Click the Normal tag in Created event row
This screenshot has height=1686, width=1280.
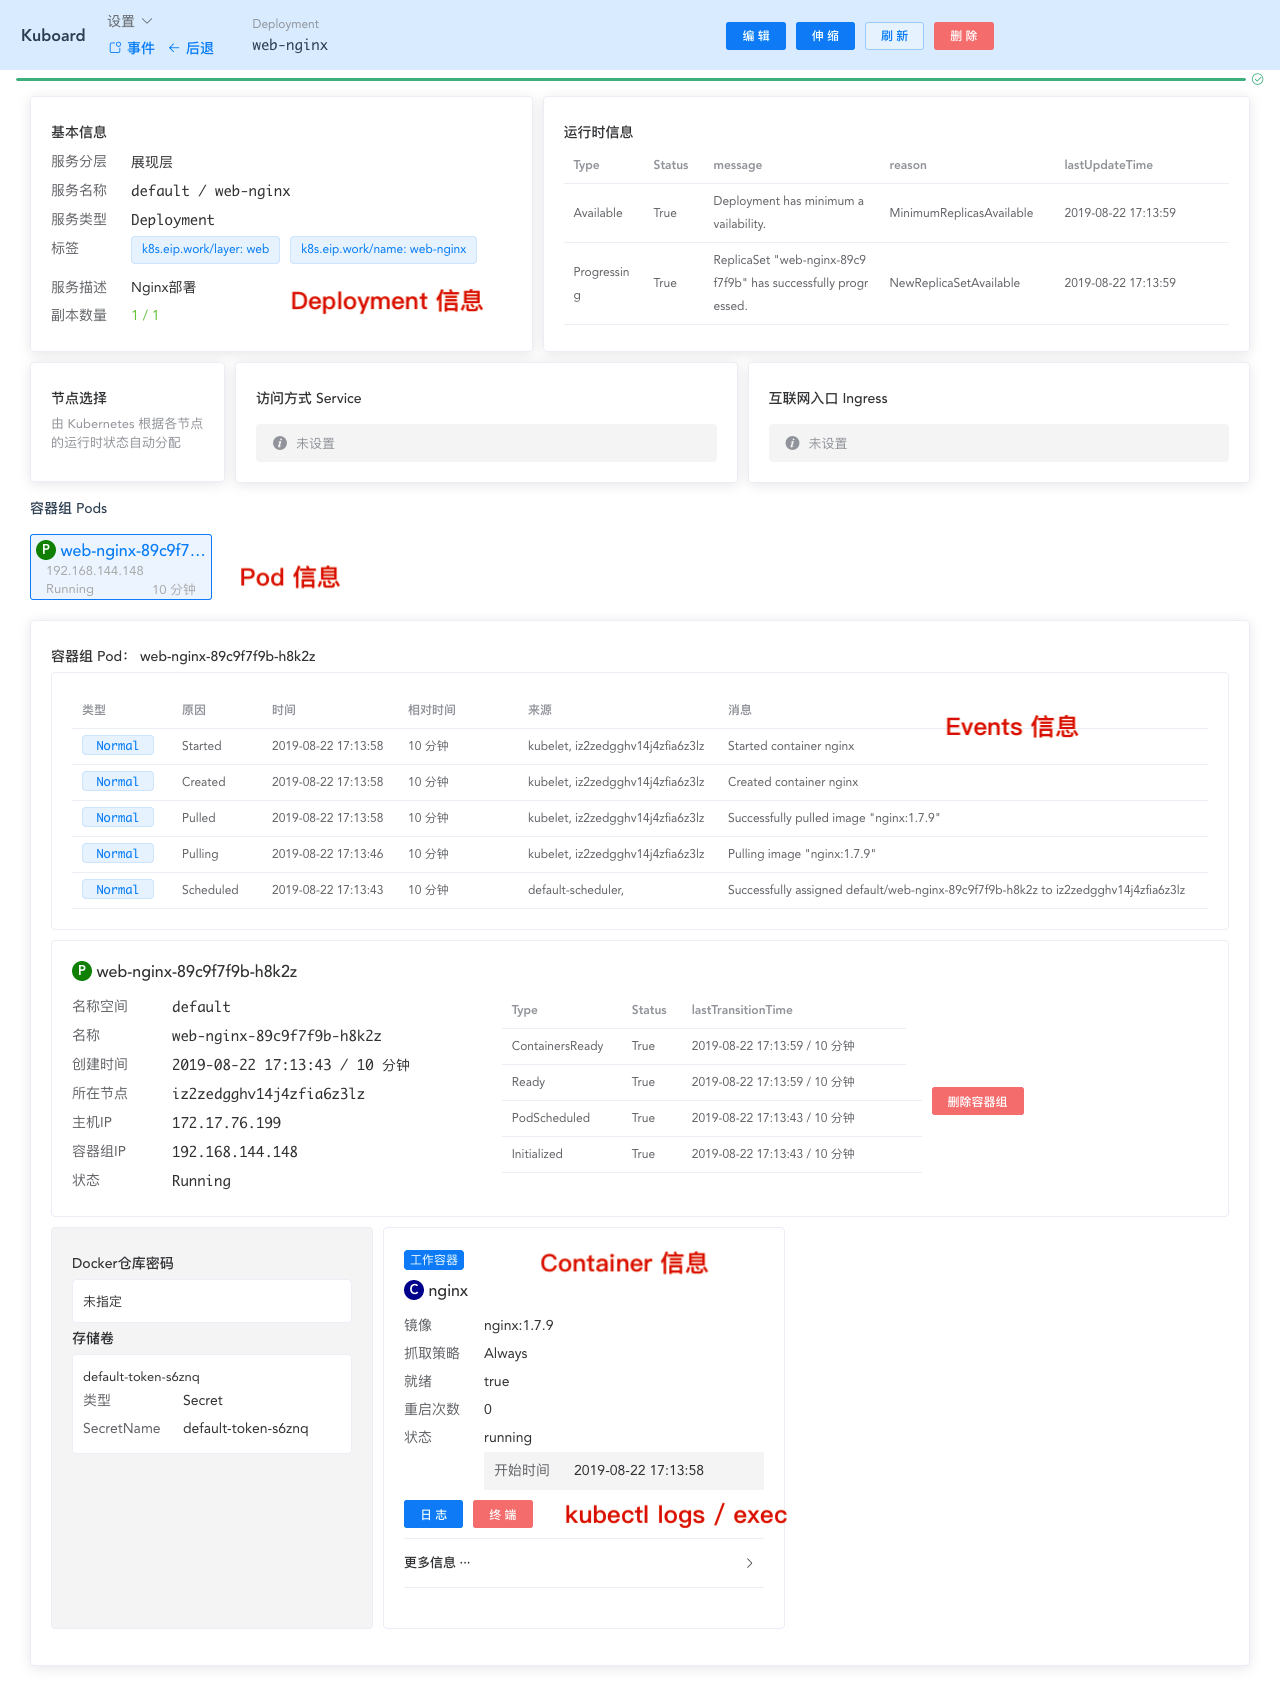pos(118,781)
